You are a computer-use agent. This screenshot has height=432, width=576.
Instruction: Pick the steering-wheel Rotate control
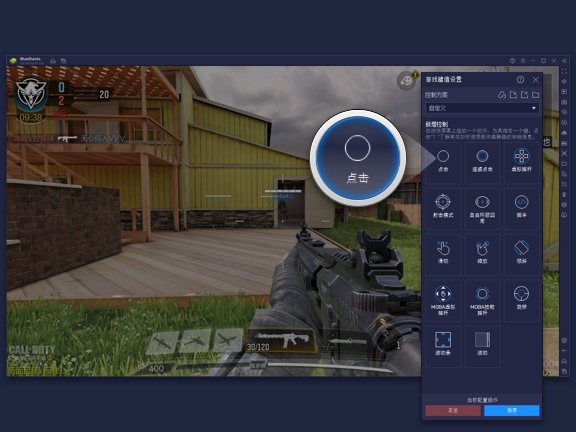[x=521, y=300]
